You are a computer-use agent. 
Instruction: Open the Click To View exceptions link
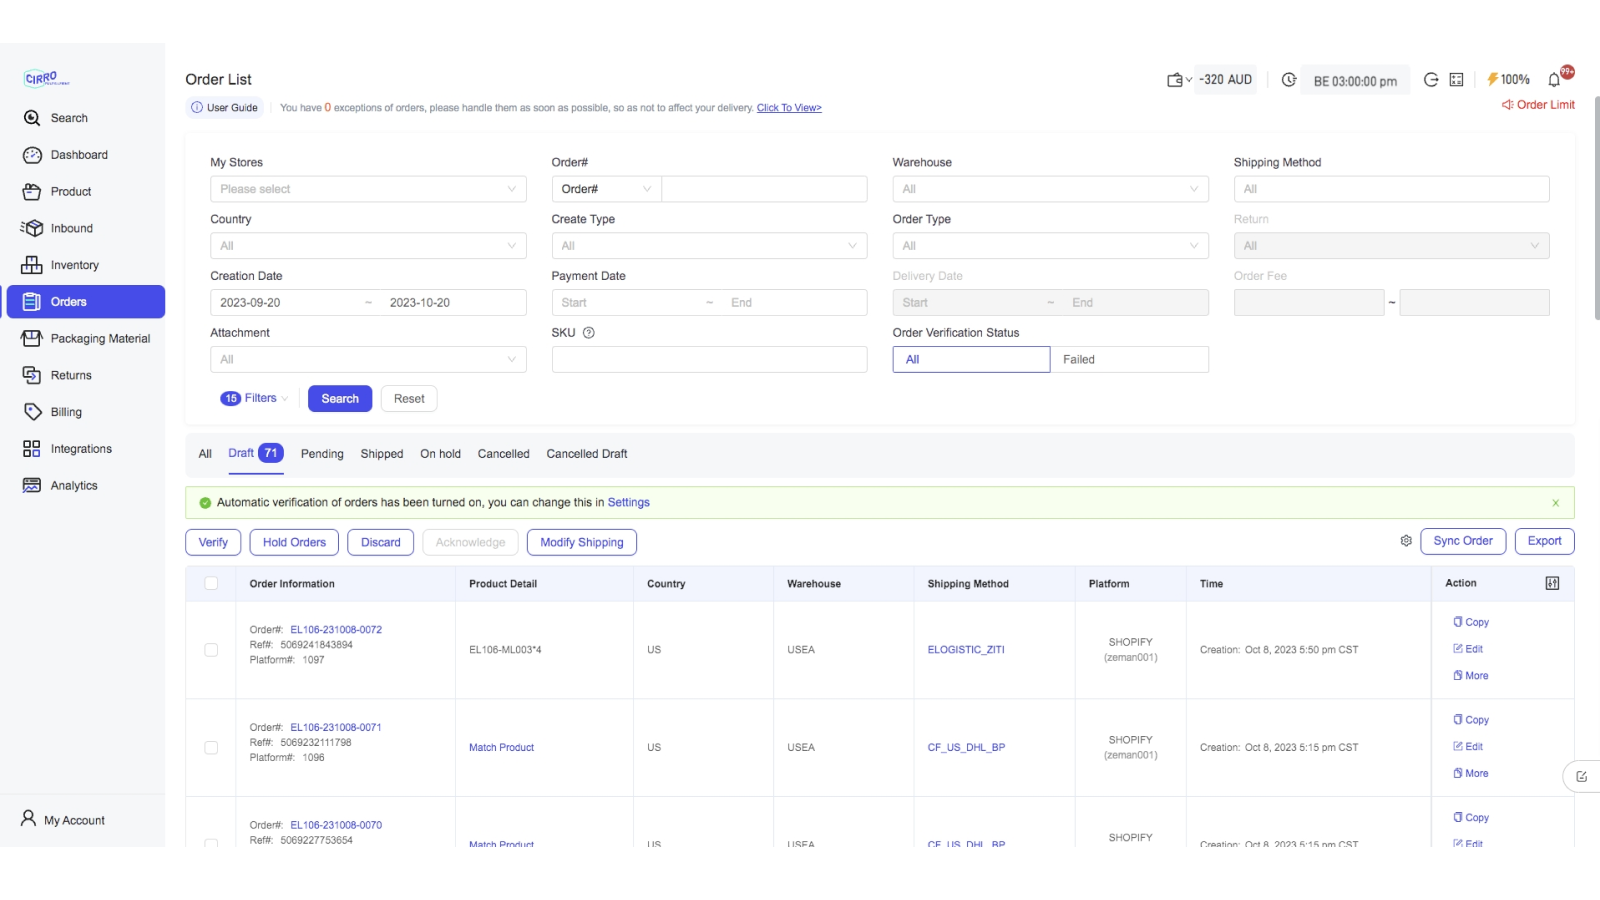(789, 108)
